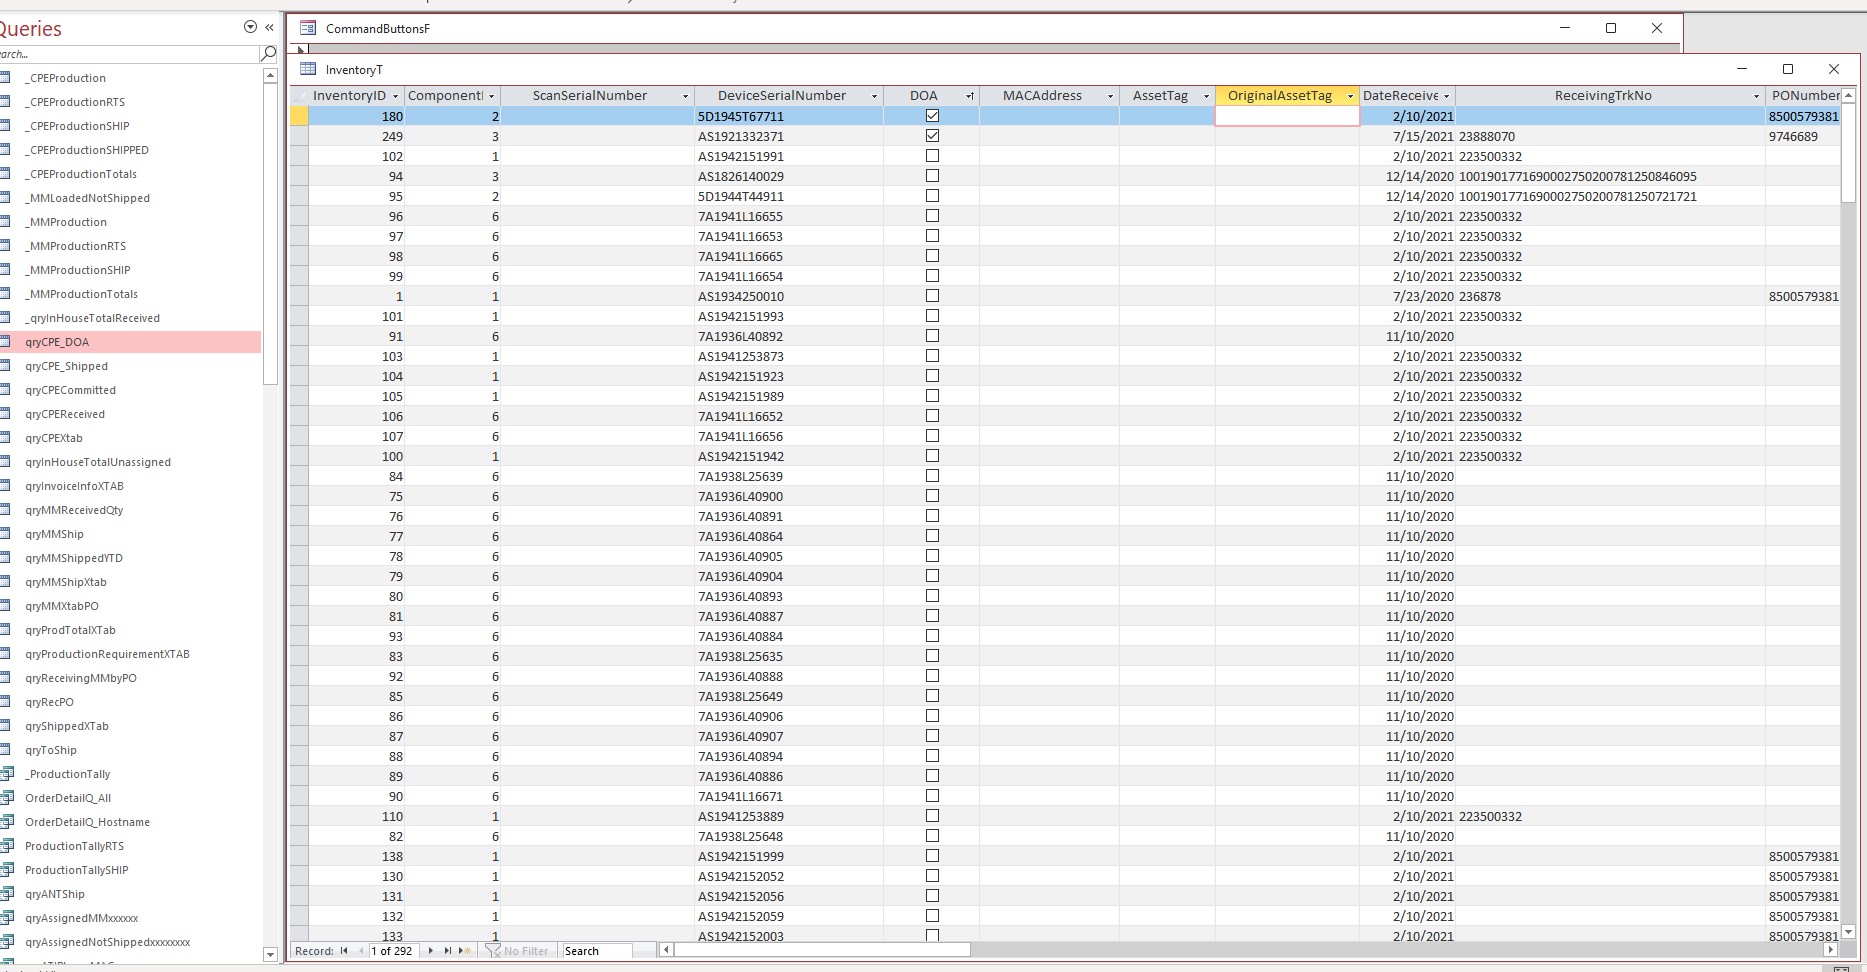Collapse the navigation pane with the double chevron
The height and width of the screenshot is (972, 1867).
tap(269, 28)
